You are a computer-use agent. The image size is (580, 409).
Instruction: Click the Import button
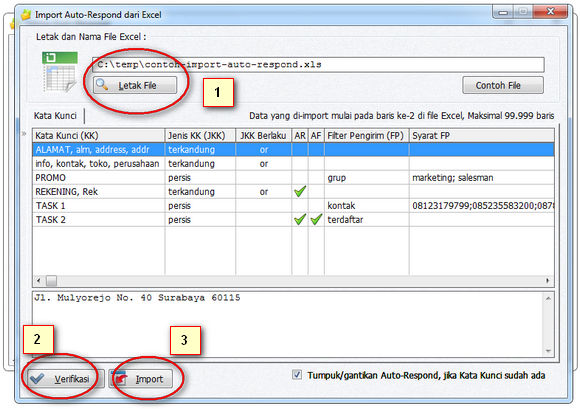pos(141,379)
